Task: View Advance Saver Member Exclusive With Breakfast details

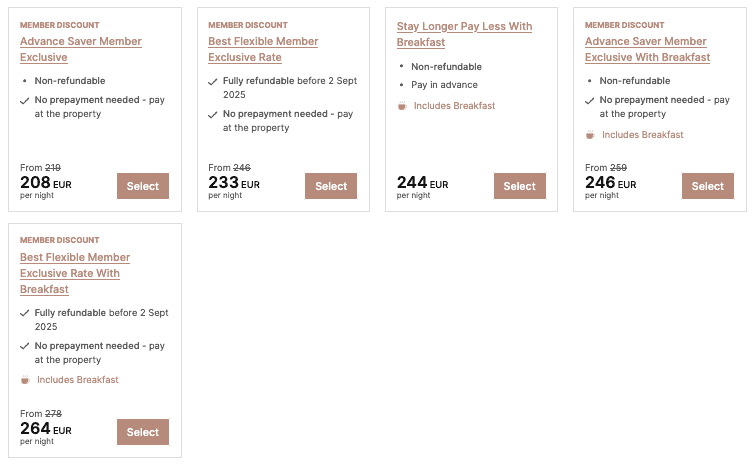Action: [x=647, y=49]
